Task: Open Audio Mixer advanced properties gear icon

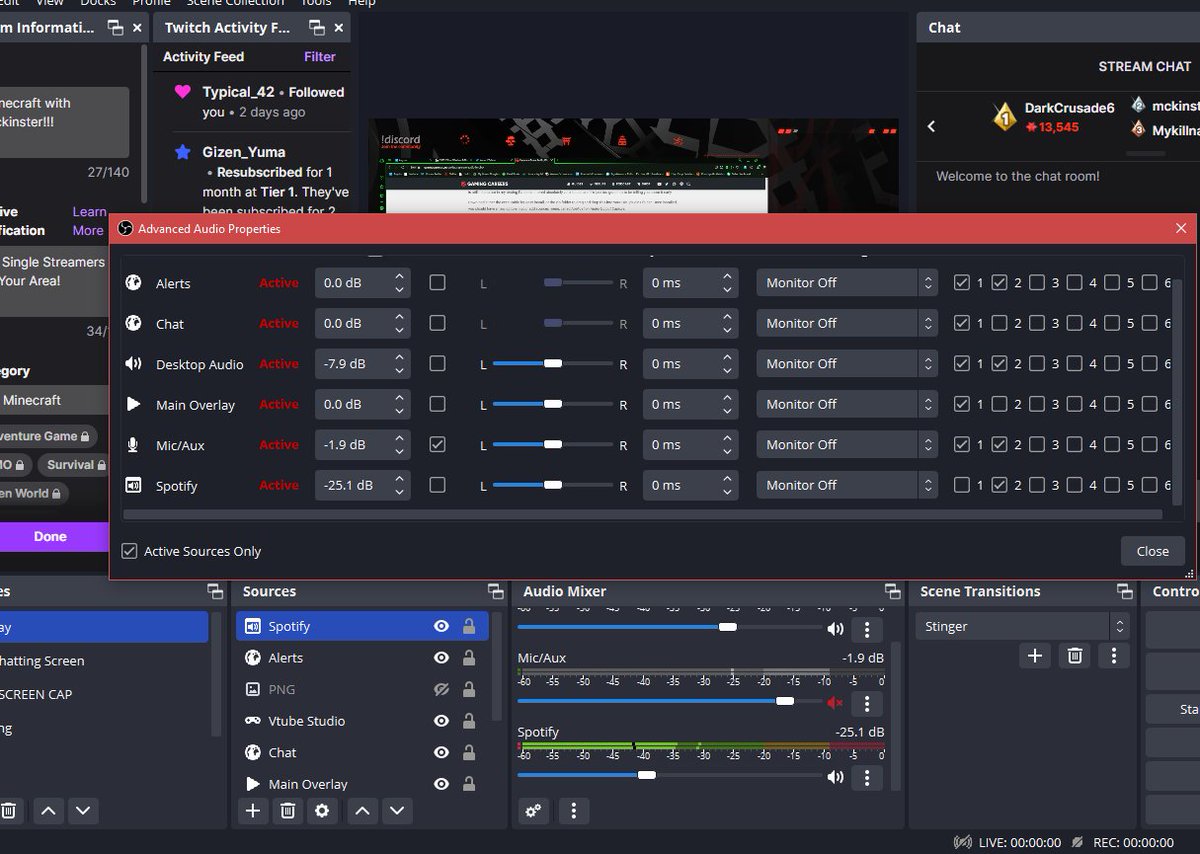Action: (x=534, y=811)
